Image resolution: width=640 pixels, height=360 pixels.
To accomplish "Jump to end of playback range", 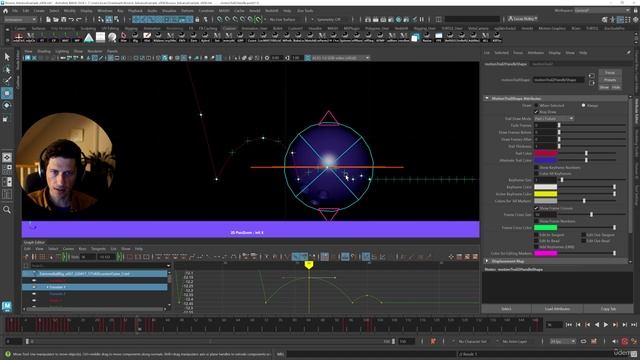I will coord(634,324).
